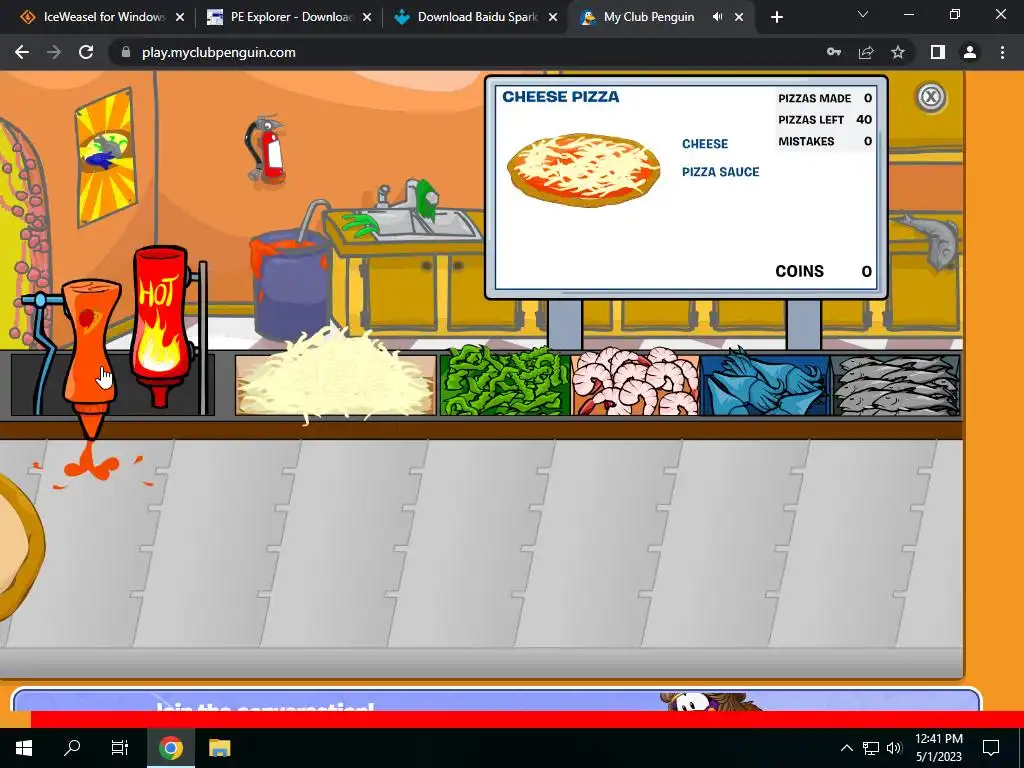The height and width of the screenshot is (768, 1024).
Task: Click the cheese pizza picture on order board
Action: coord(584,170)
